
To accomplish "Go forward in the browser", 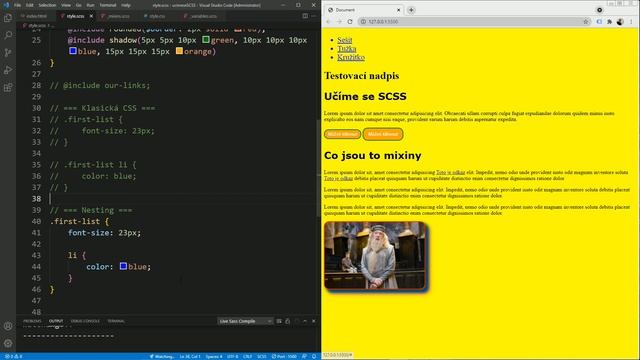I will pos(339,22).
